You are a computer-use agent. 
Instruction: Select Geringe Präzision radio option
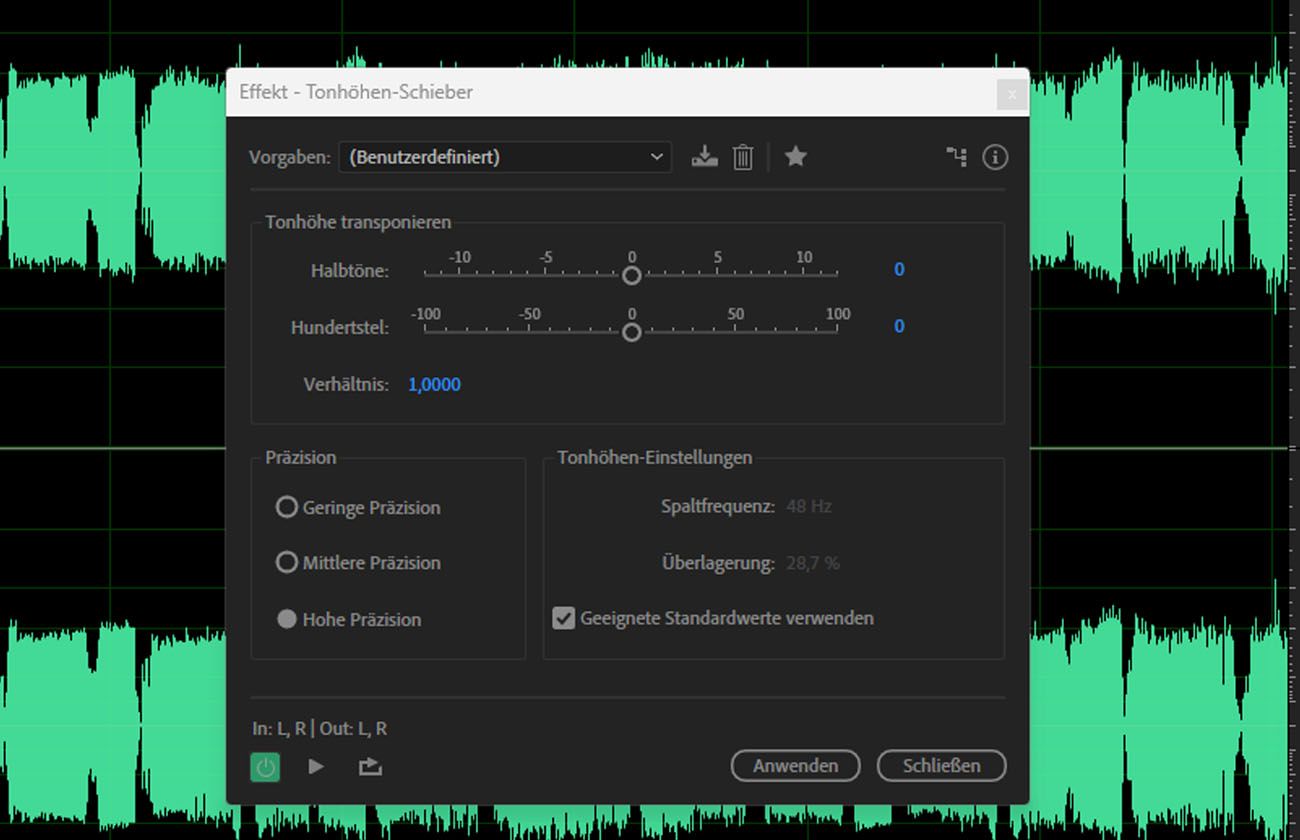point(358,508)
